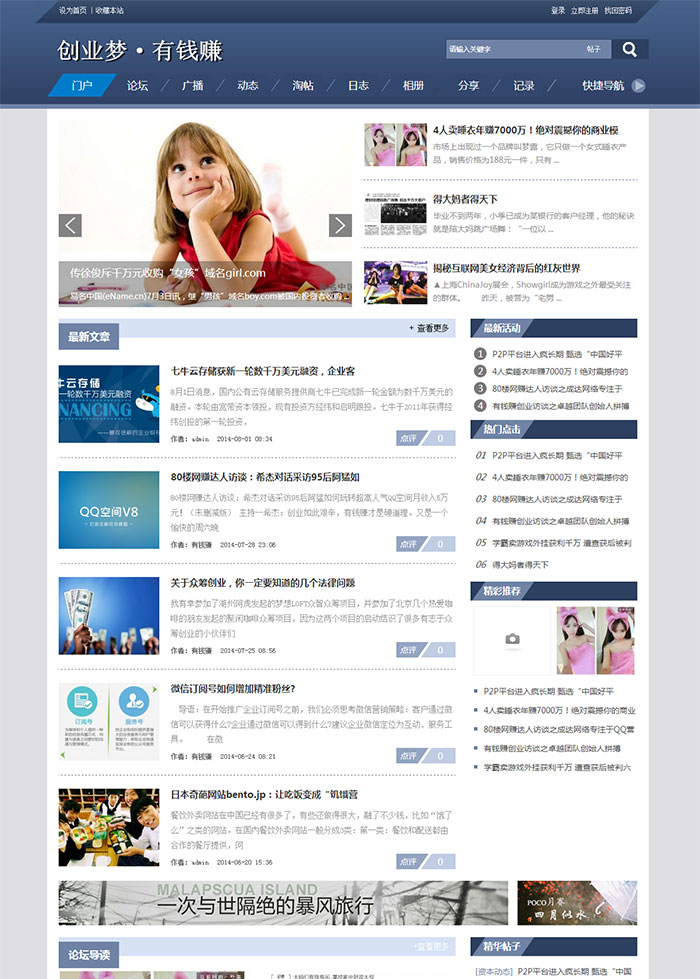Screen dimensions: 700x979
Task: Go to previous carousel slide with left arrow
Action: pos(69,225)
